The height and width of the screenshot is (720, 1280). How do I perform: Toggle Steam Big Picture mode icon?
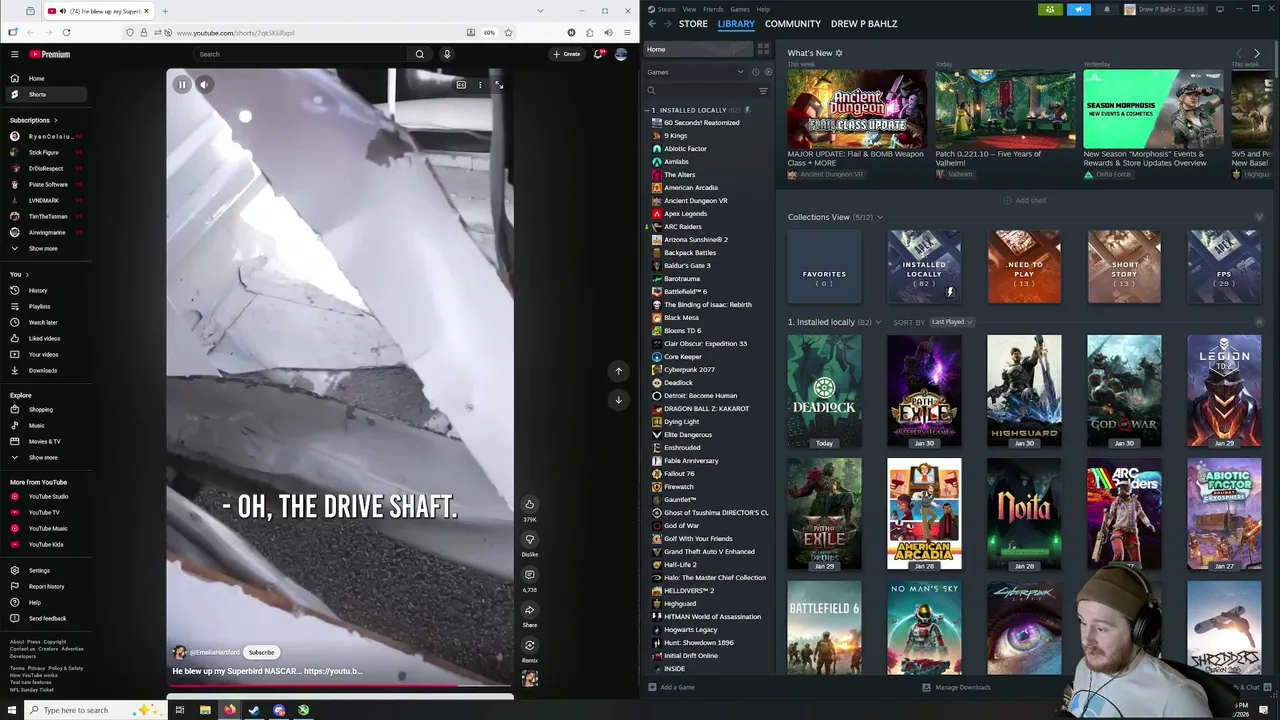[x=1220, y=10]
